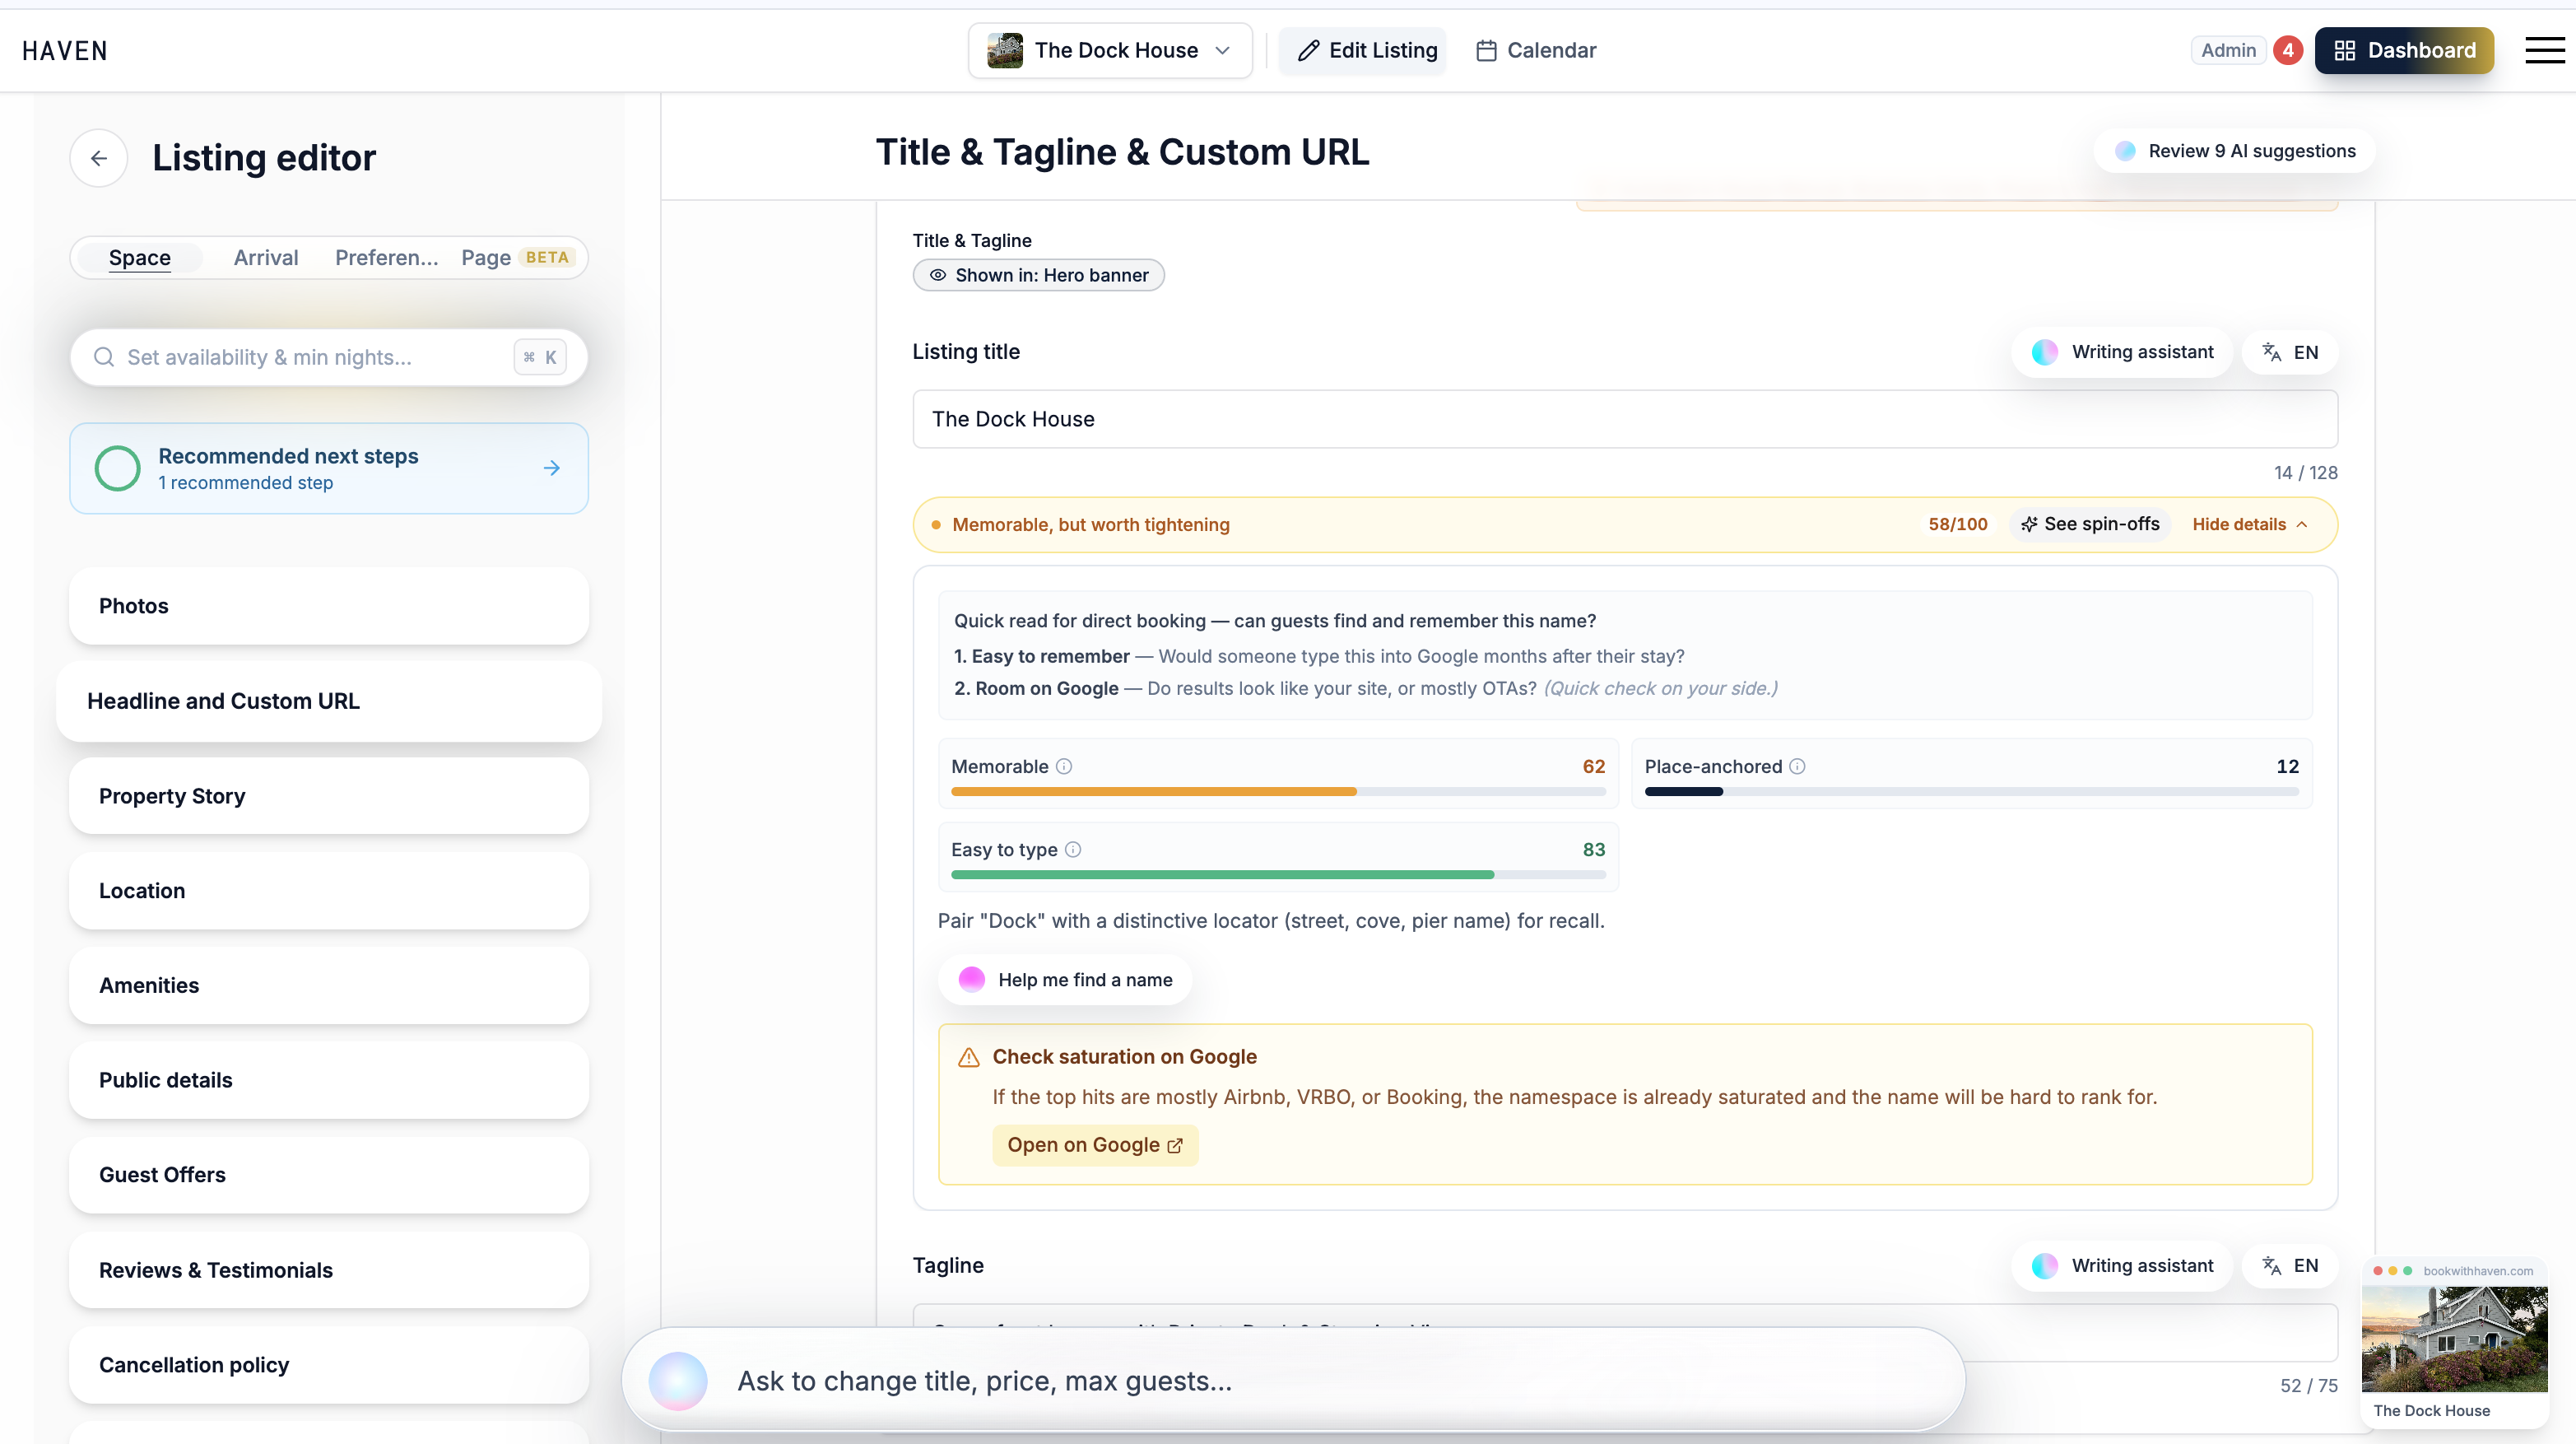Viewport: 2576px width, 1444px height.
Task: Toggle the Shown in: Hero banner pill
Action: click(1038, 275)
